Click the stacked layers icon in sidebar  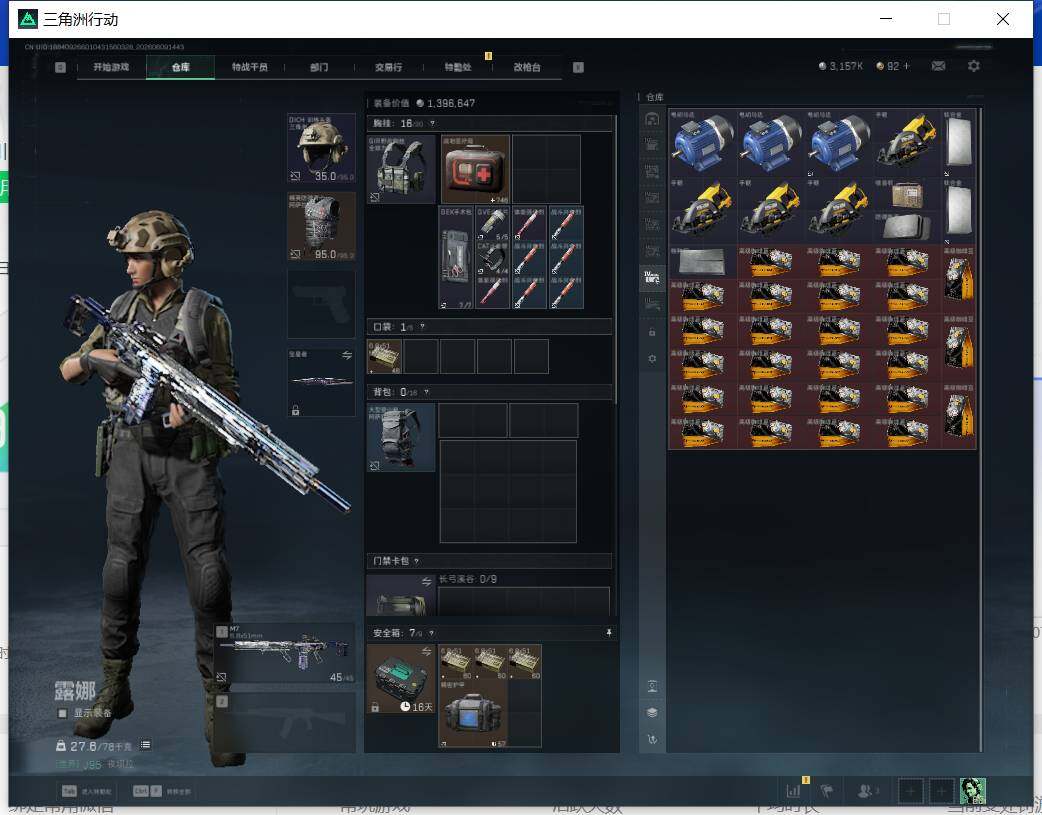pos(652,712)
